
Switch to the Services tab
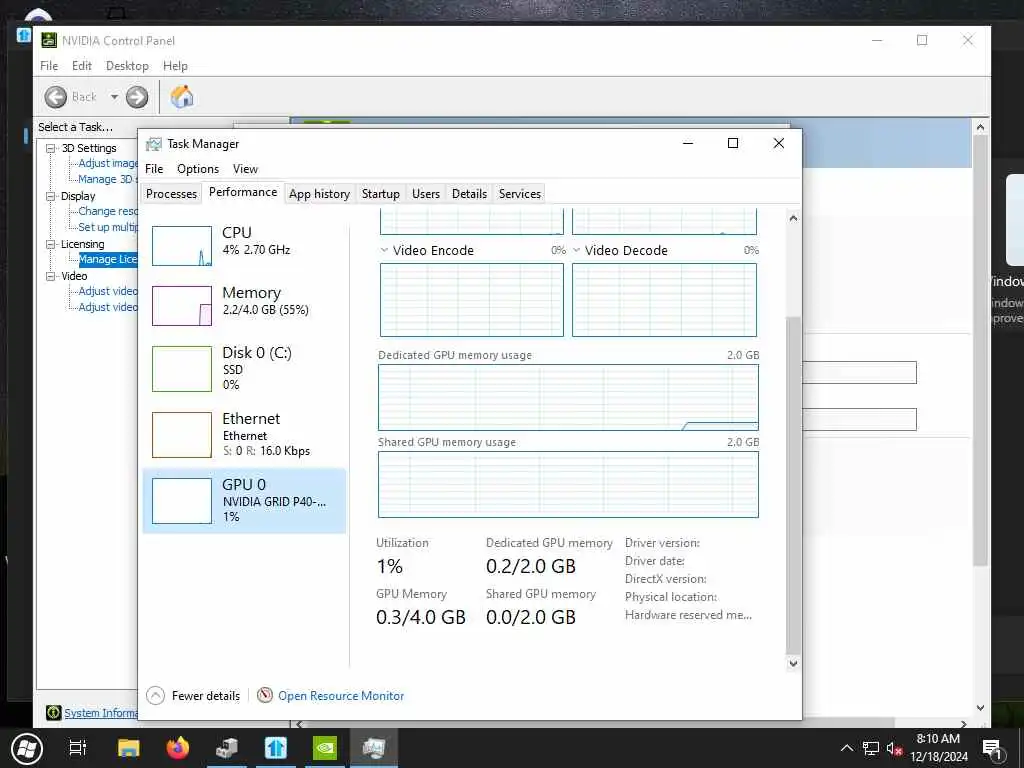(520, 194)
